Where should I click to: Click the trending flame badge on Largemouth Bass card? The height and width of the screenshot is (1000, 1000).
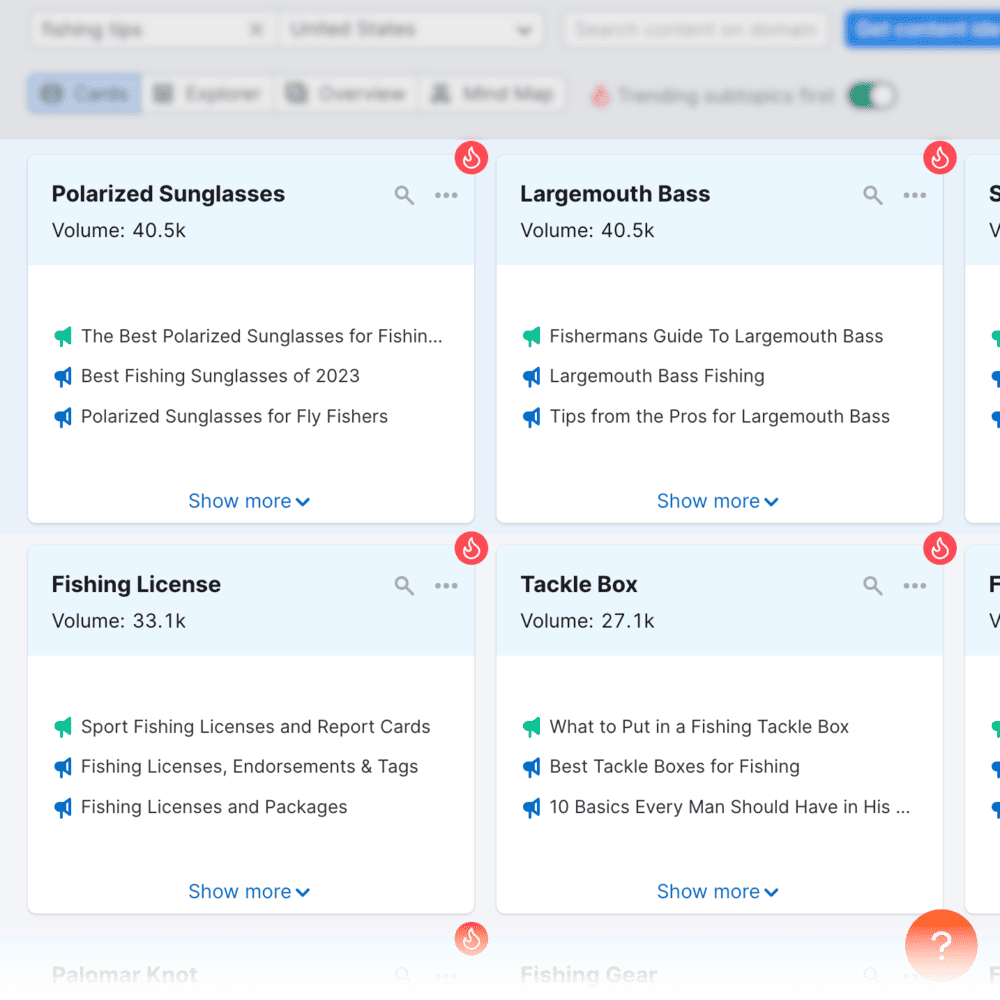coord(940,158)
